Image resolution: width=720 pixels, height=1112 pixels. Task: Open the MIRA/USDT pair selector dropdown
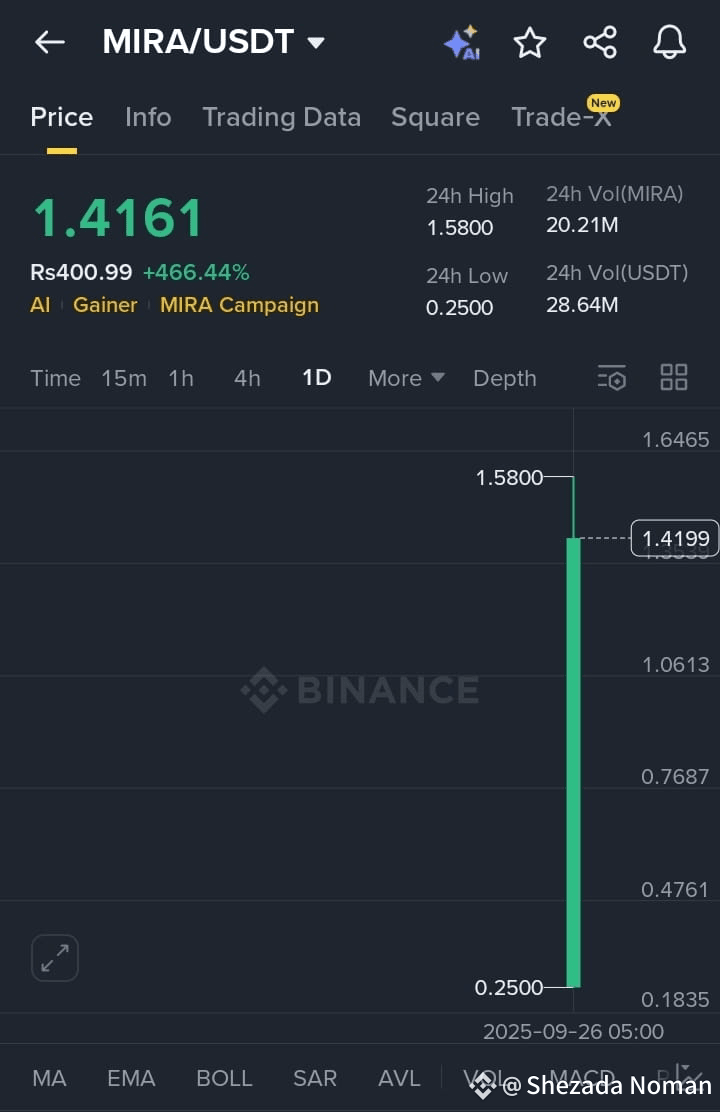click(x=214, y=42)
